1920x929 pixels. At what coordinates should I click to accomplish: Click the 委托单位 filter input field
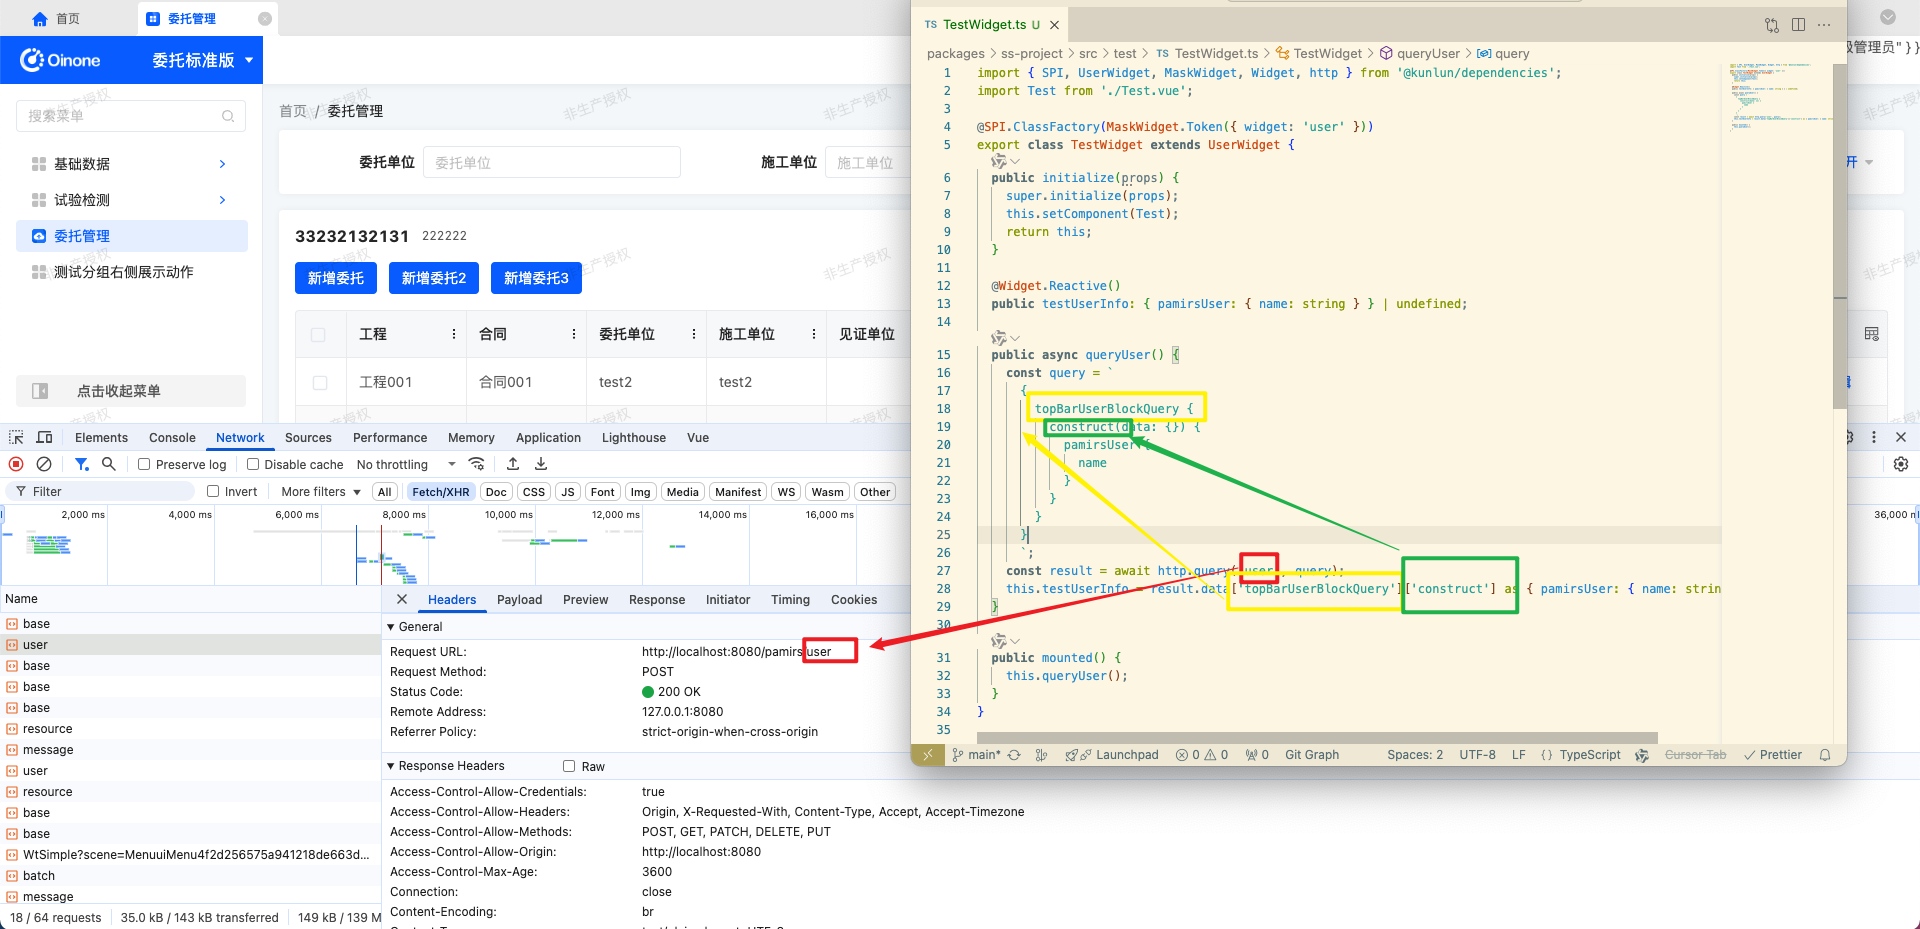[552, 163]
